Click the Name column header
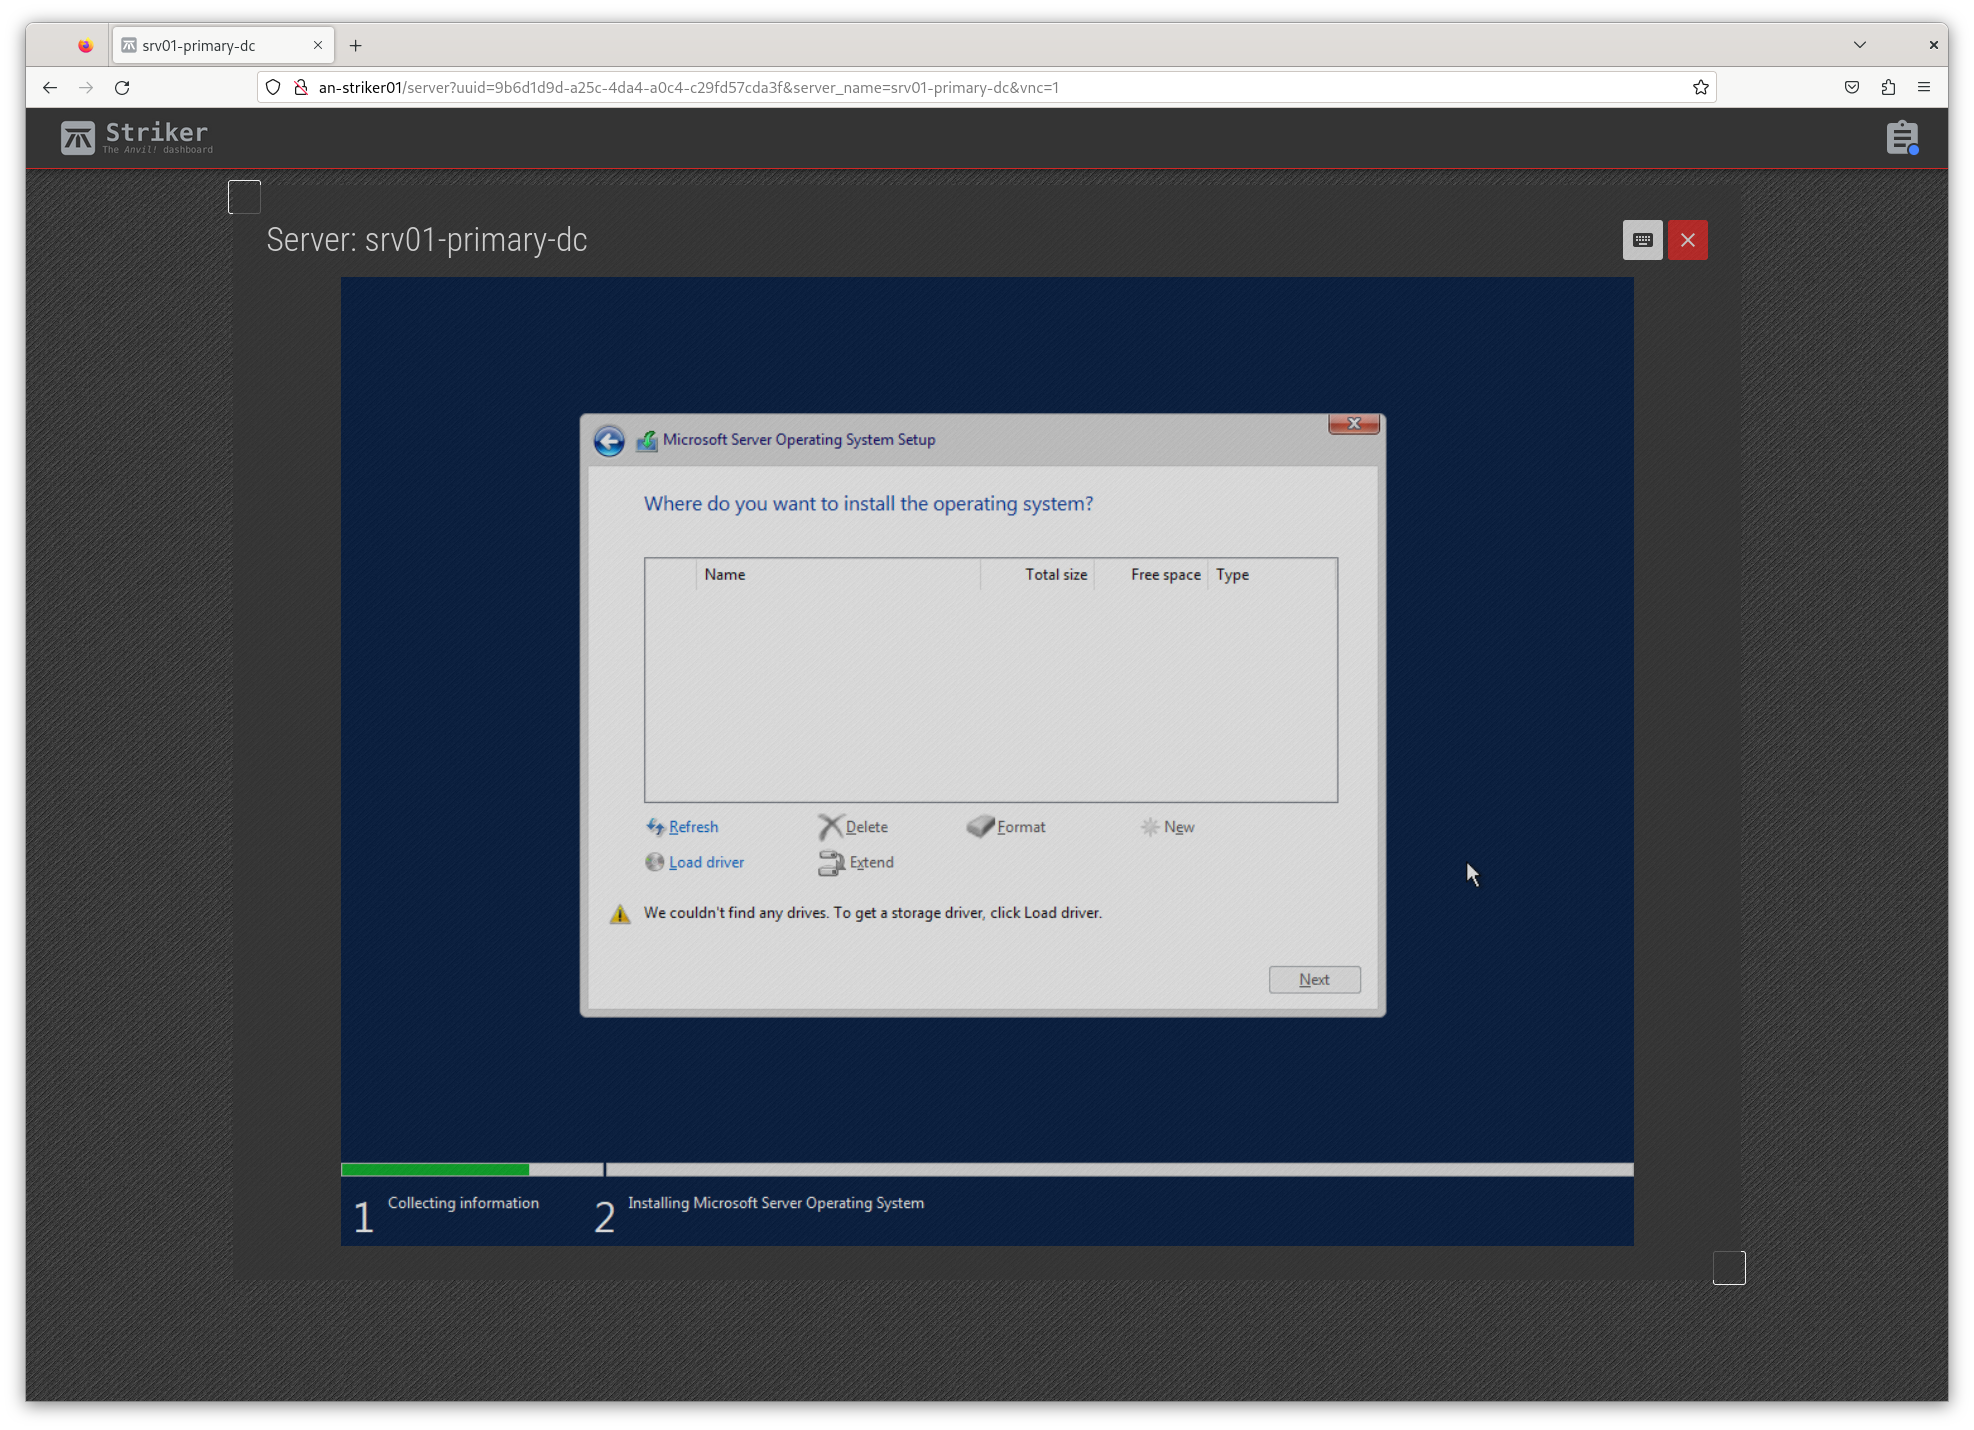This screenshot has height=1430, width=1974. pyautogui.click(x=837, y=574)
